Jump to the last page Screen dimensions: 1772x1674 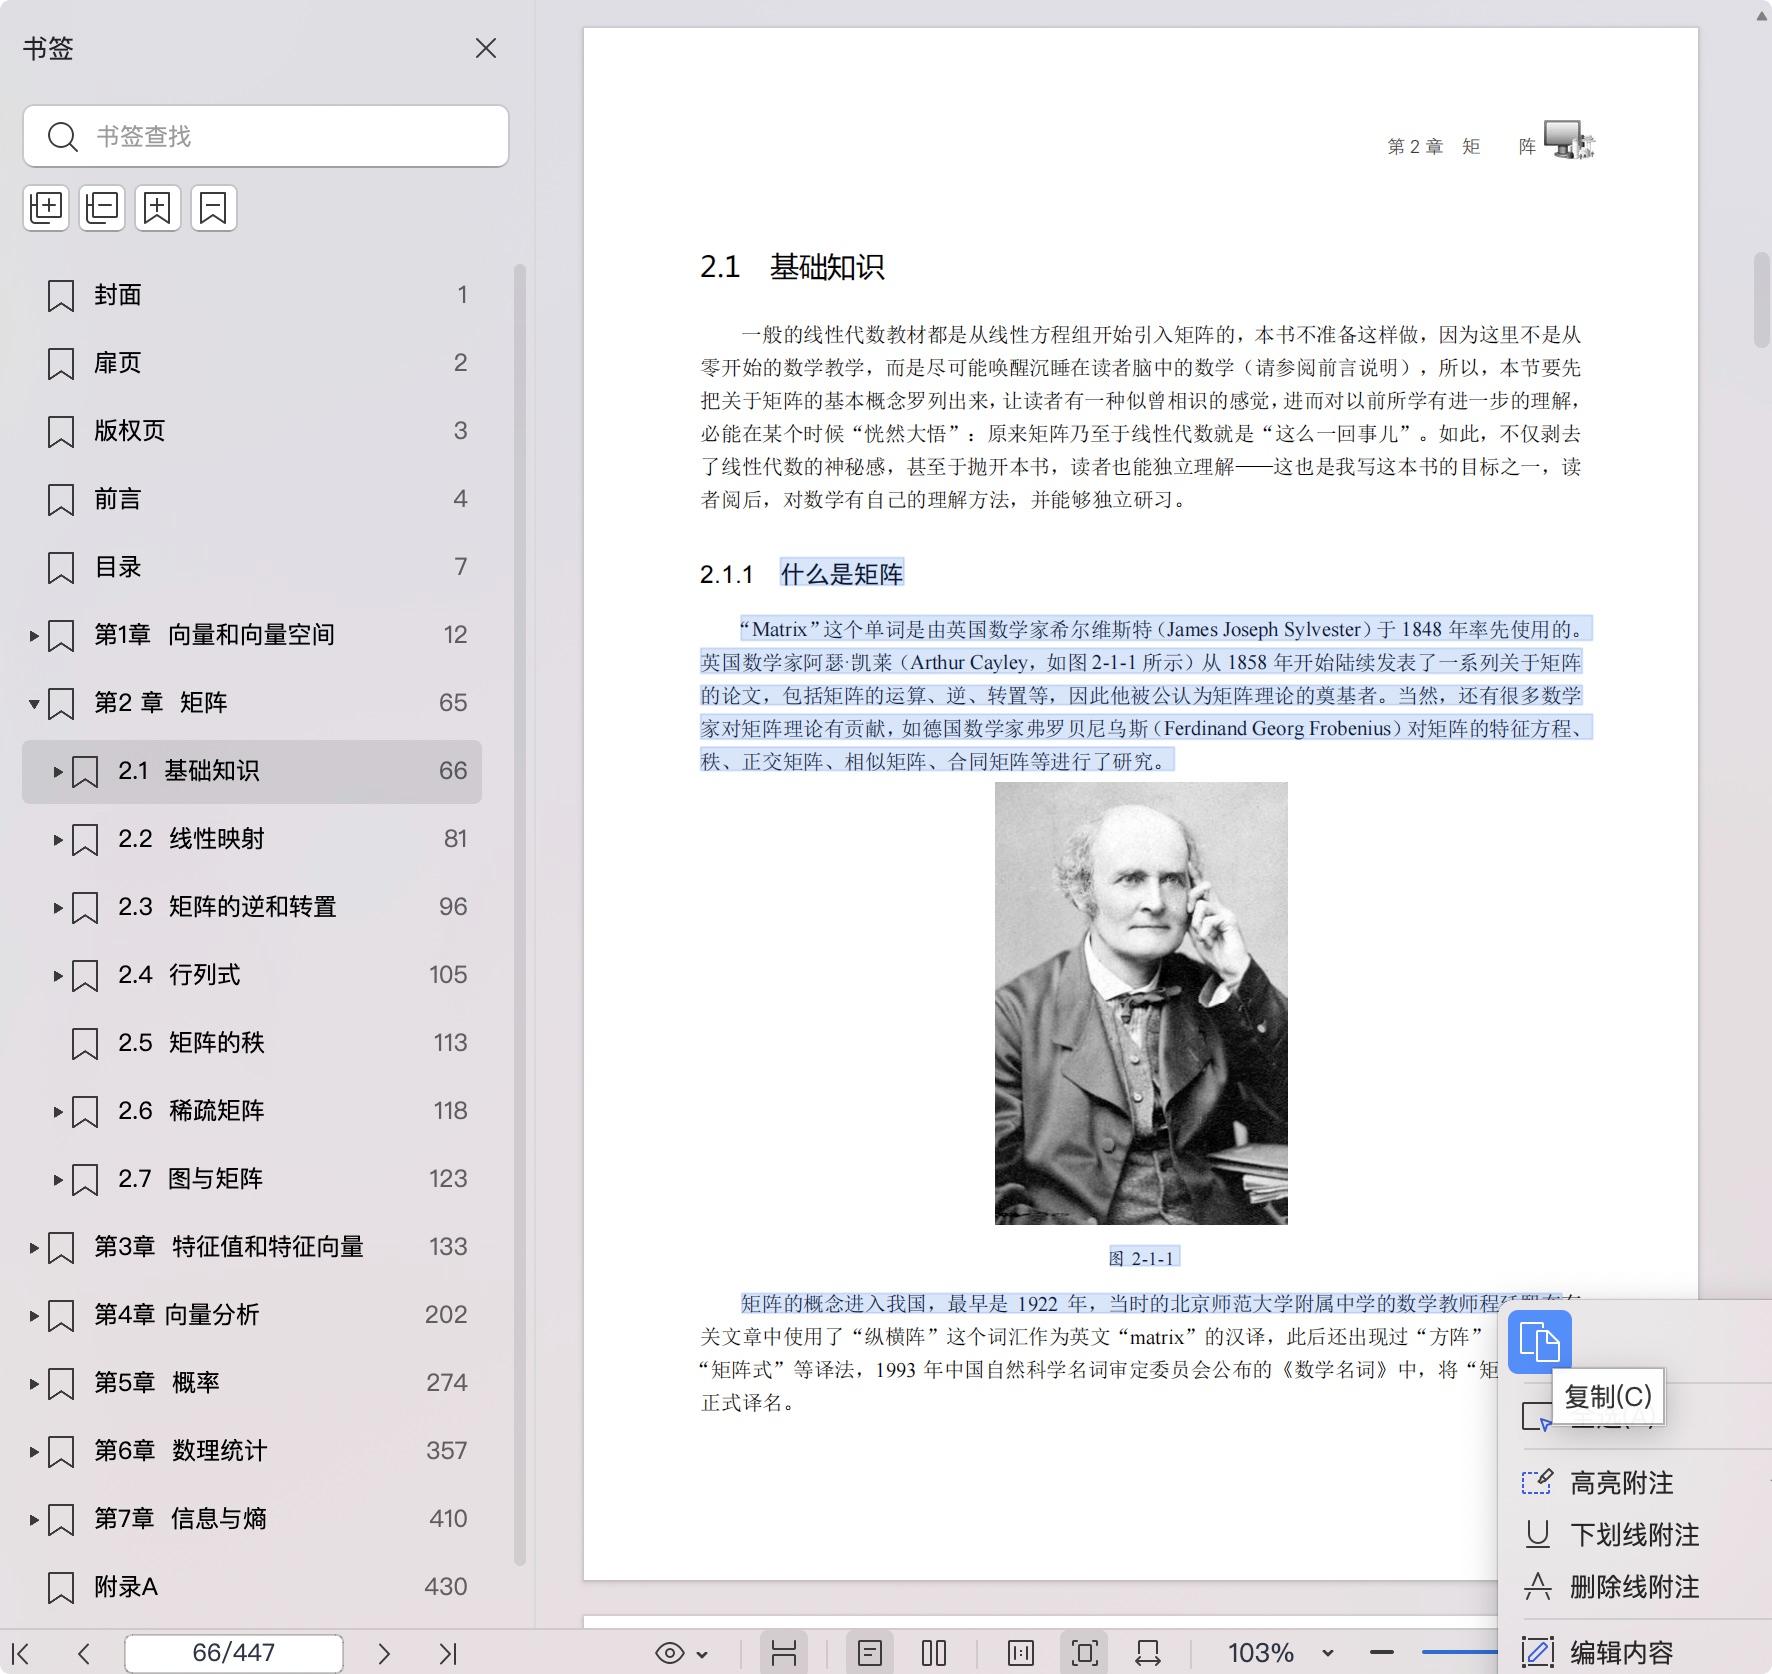point(449,1652)
